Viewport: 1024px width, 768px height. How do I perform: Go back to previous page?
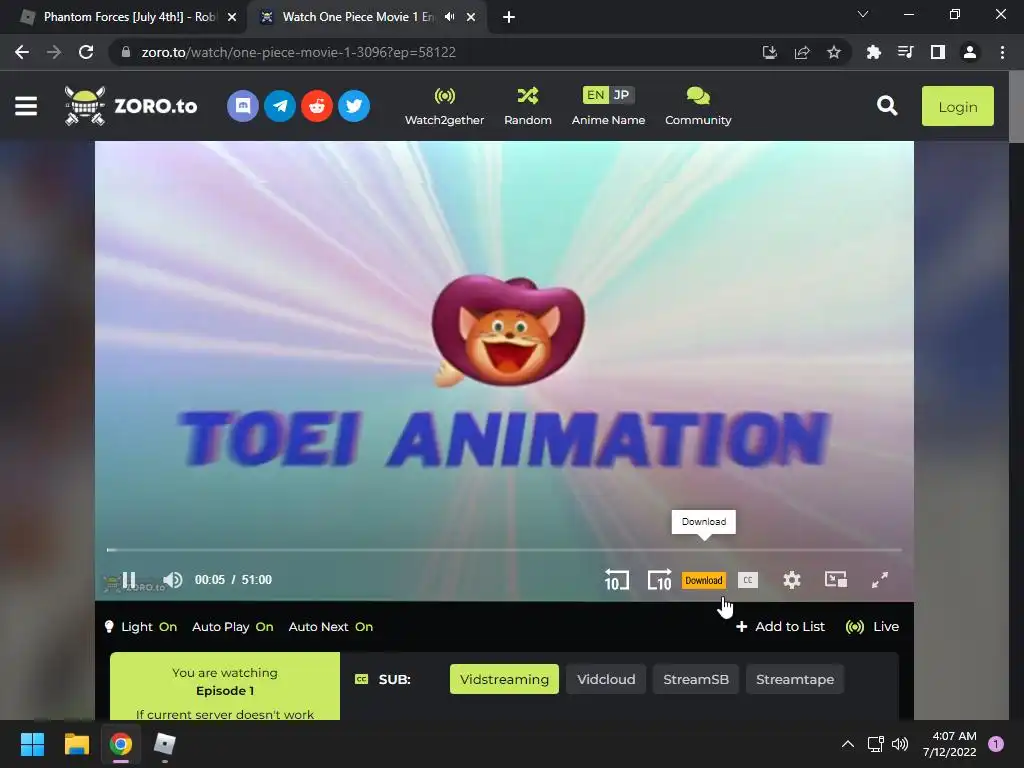click(22, 52)
